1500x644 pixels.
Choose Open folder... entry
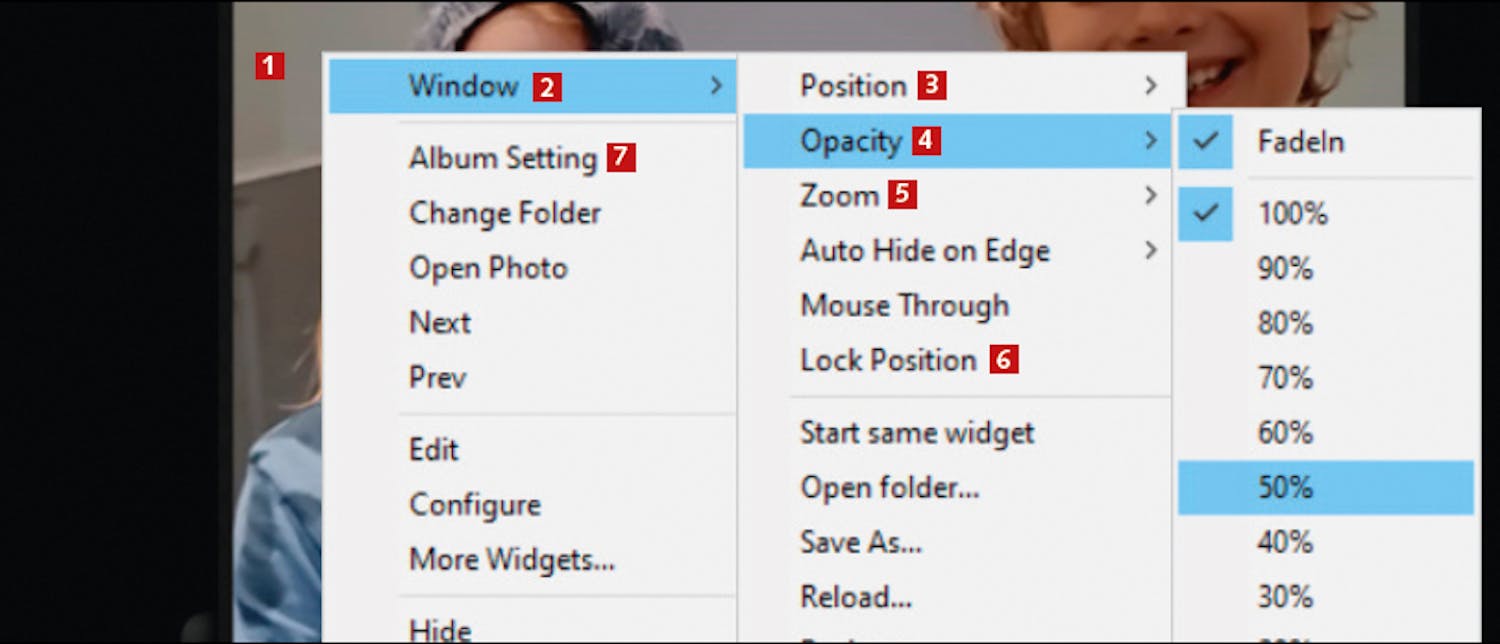pyautogui.click(x=889, y=488)
